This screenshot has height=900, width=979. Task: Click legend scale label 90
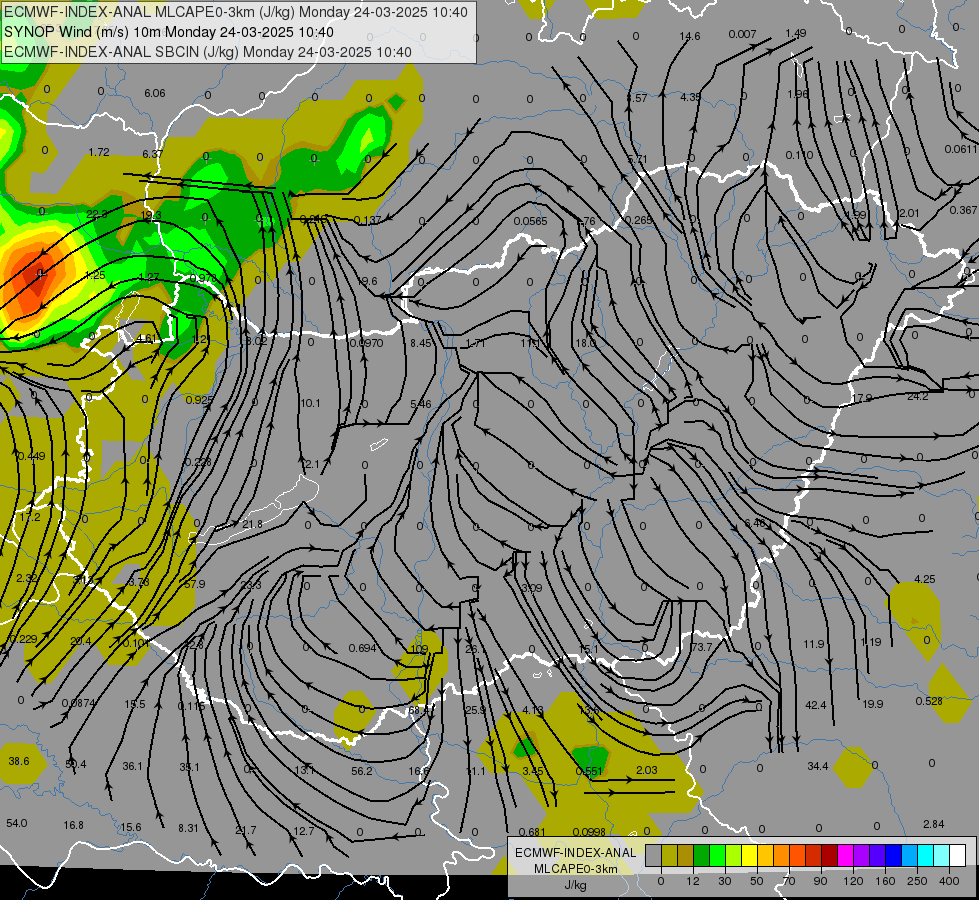820,881
